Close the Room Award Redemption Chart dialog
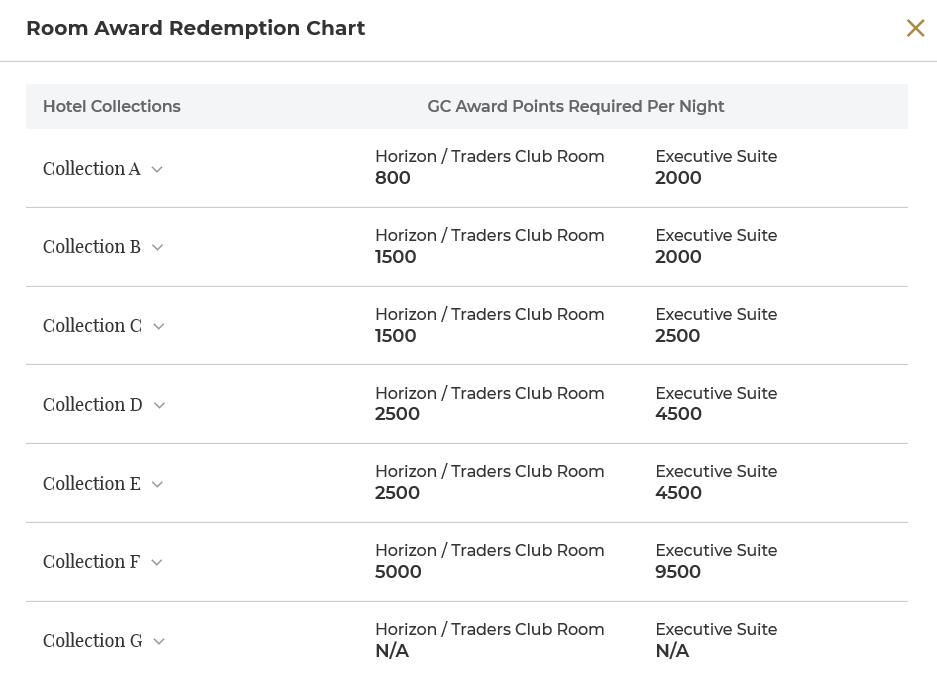Image resolution: width=937 pixels, height=673 pixels. pos(915,28)
